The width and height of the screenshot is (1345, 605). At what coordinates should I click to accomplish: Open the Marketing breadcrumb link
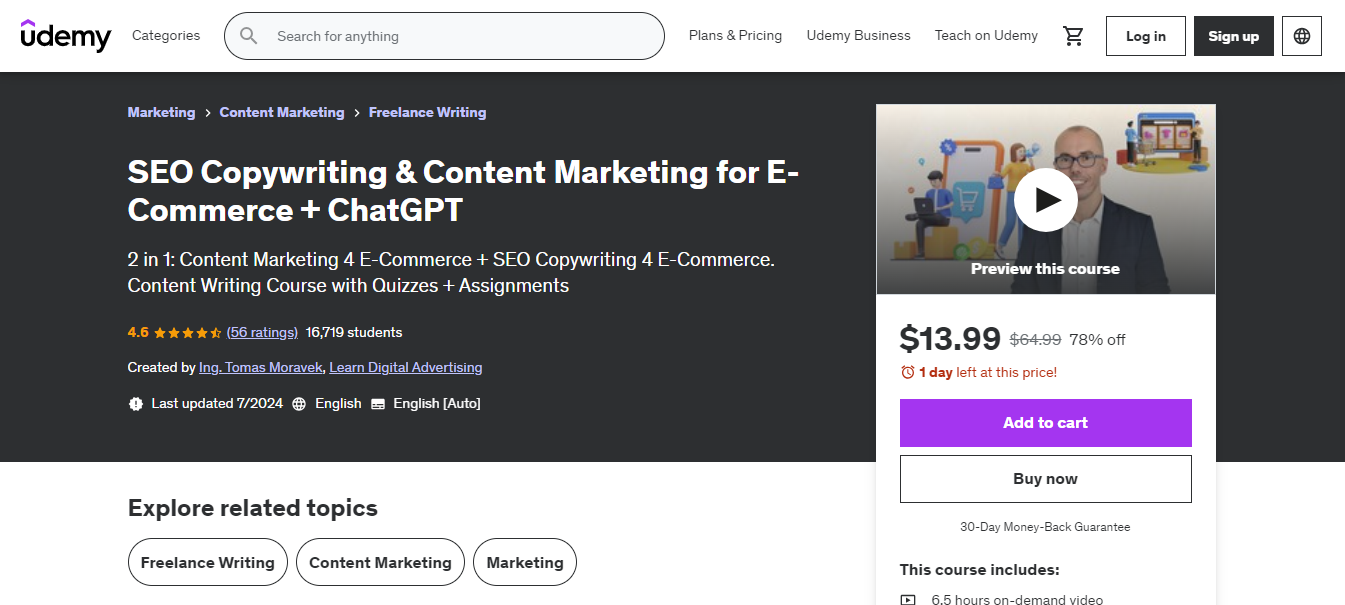tap(162, 112)
